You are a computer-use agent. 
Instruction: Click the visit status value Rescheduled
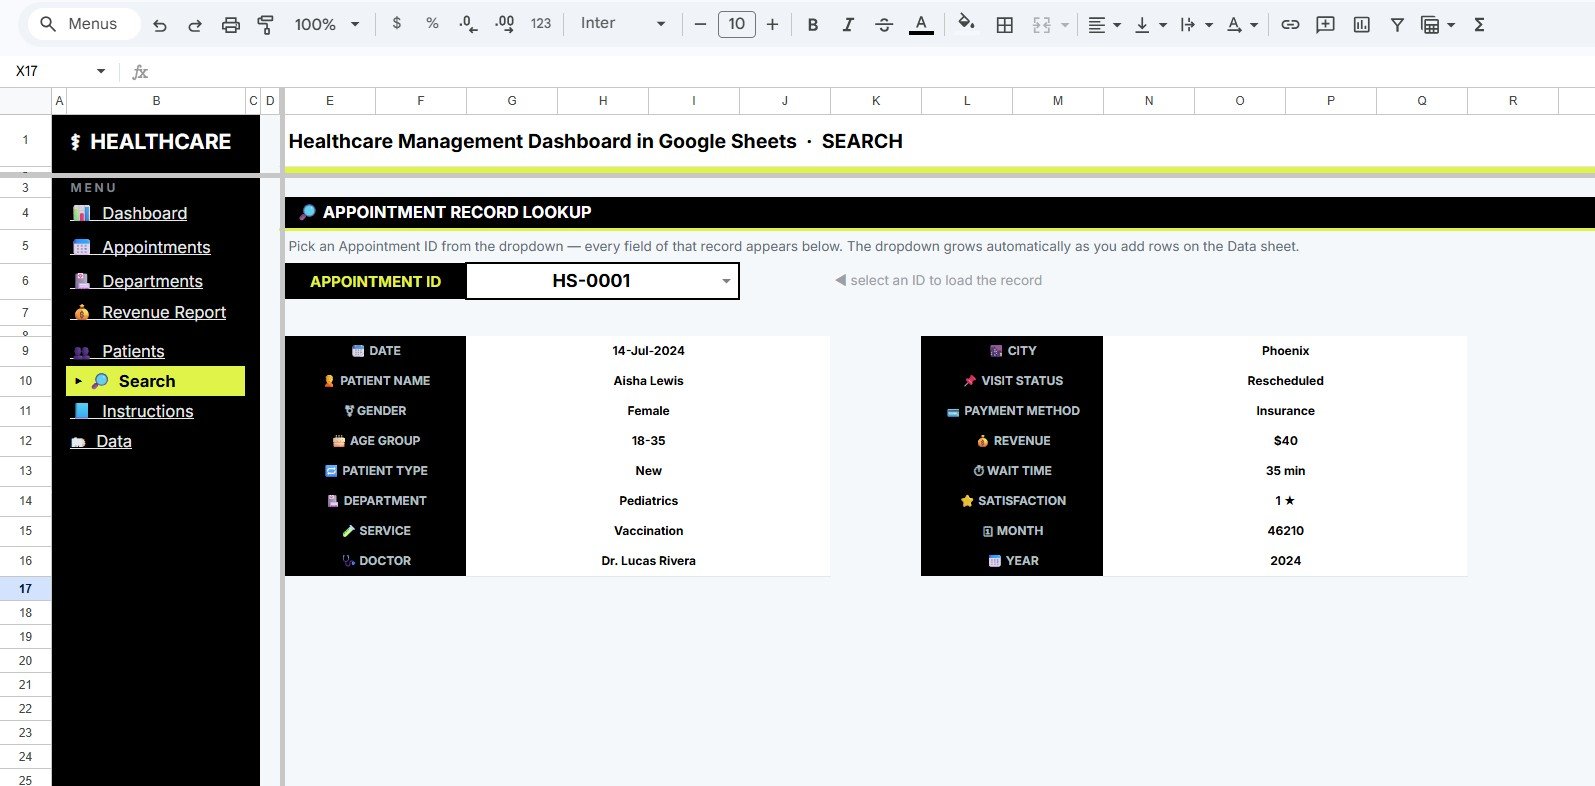(1285, 381)
